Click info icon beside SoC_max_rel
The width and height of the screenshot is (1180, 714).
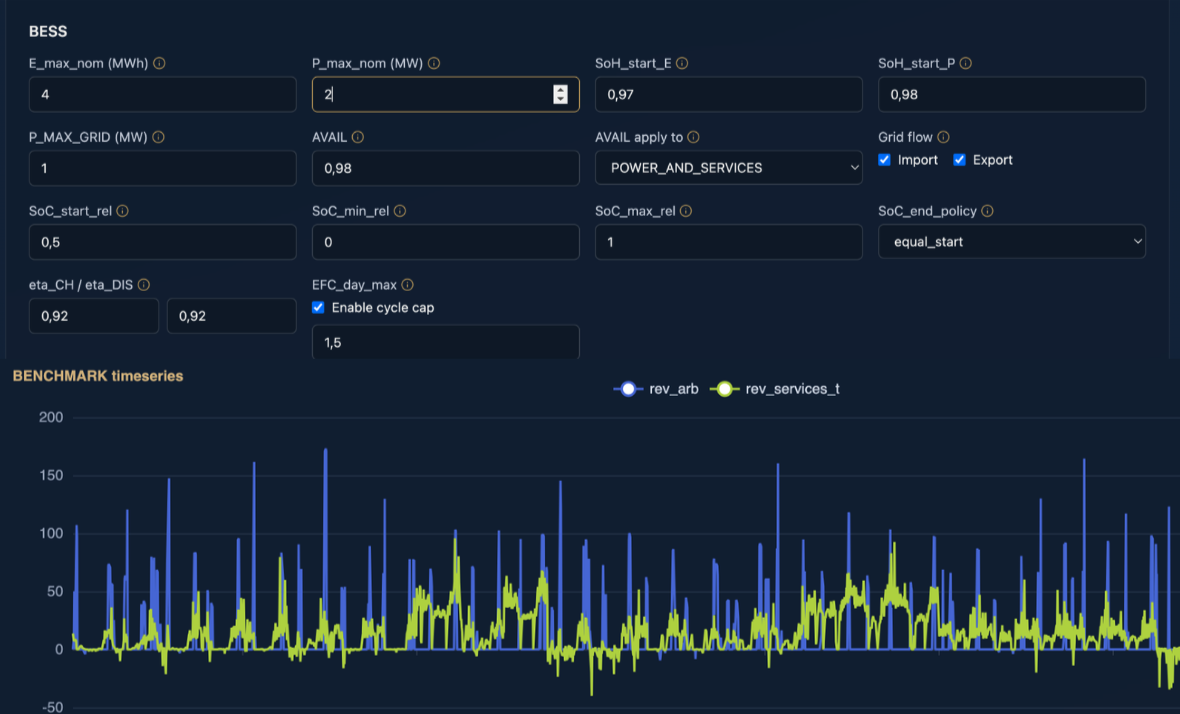coord(686,211)
